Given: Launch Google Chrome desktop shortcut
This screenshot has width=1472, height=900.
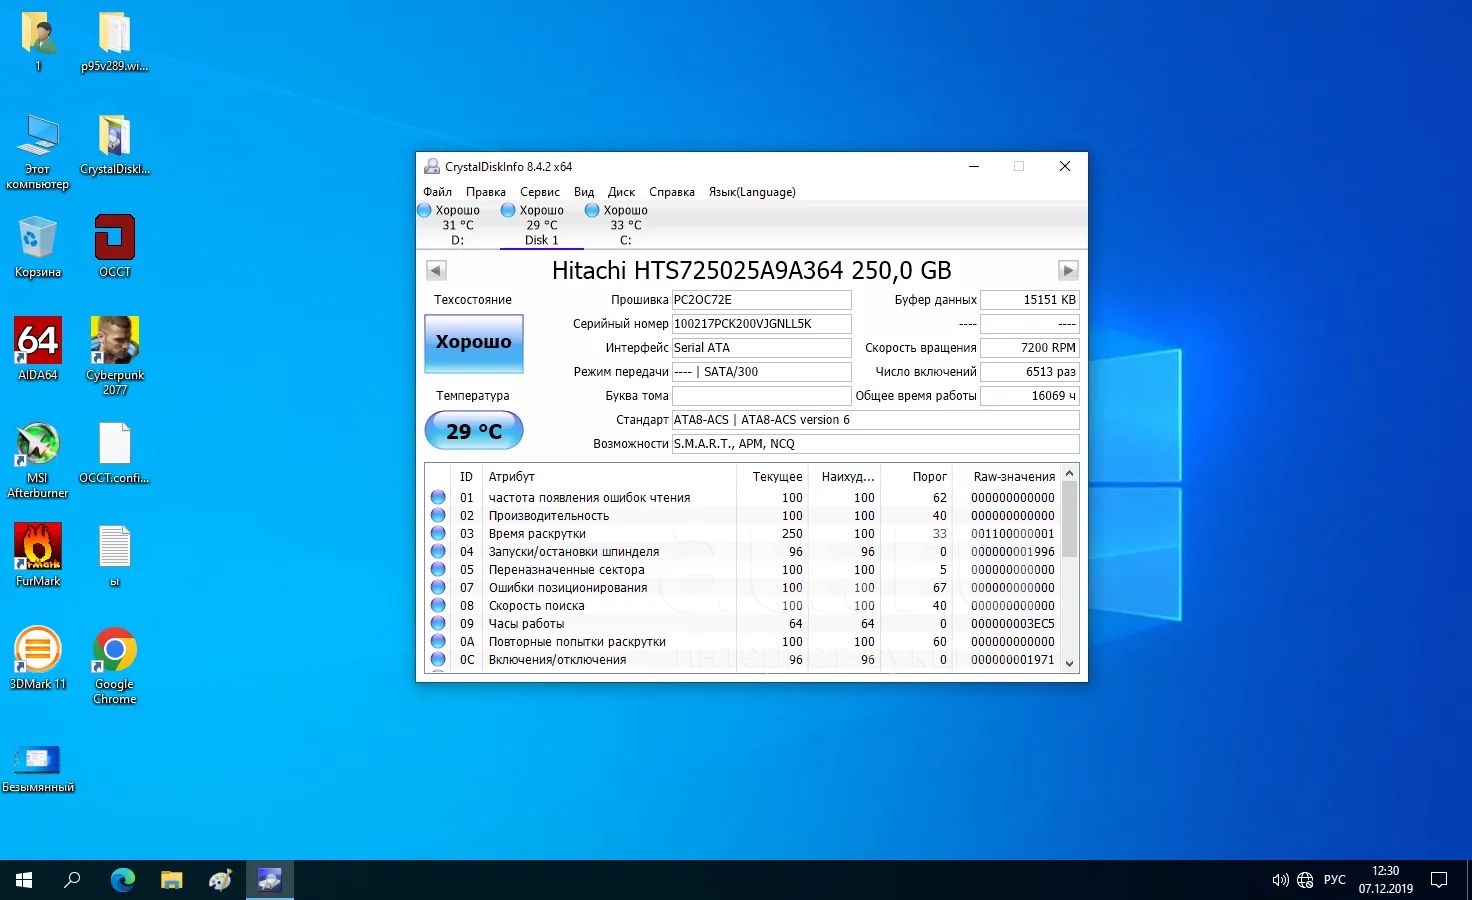Looking at the screenshot, I should coord(115,664).
